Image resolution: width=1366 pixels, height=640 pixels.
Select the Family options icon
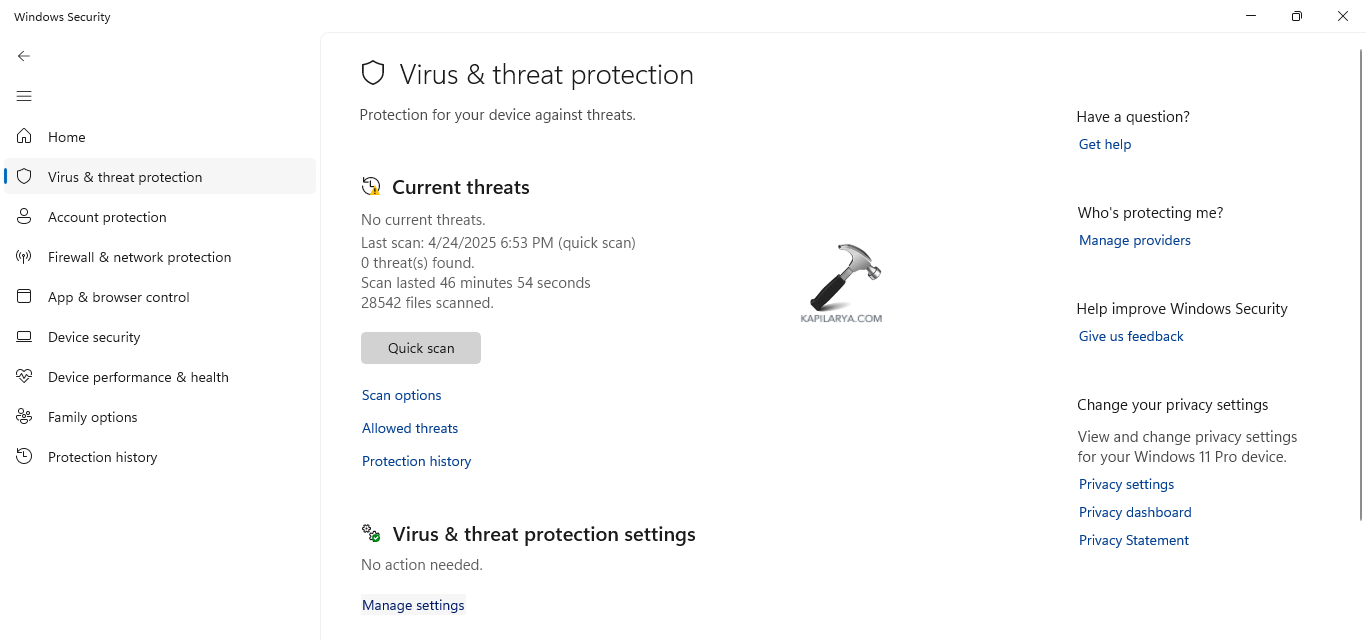tap(23, 417)
